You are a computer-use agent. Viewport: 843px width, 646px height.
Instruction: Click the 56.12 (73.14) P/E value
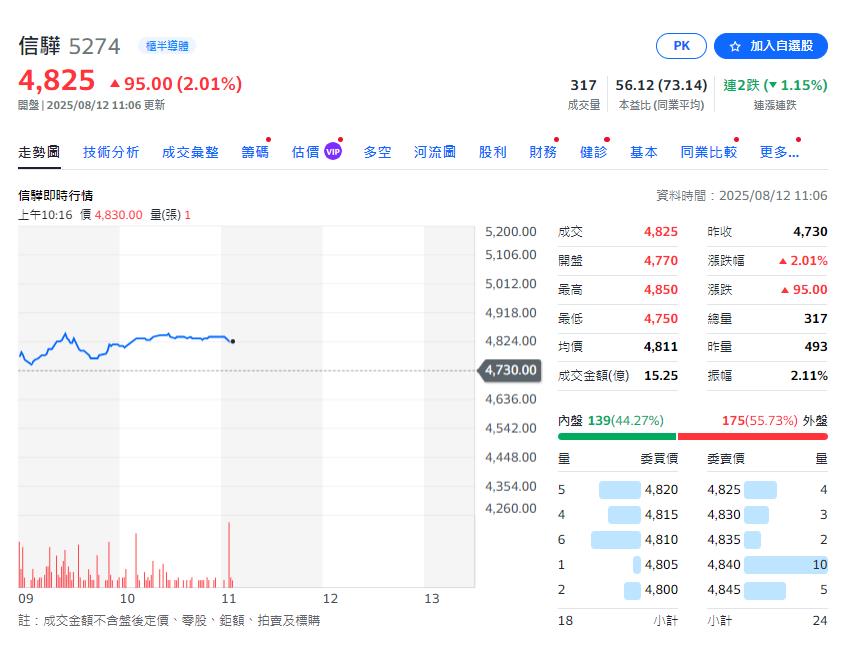click(661, 85)
